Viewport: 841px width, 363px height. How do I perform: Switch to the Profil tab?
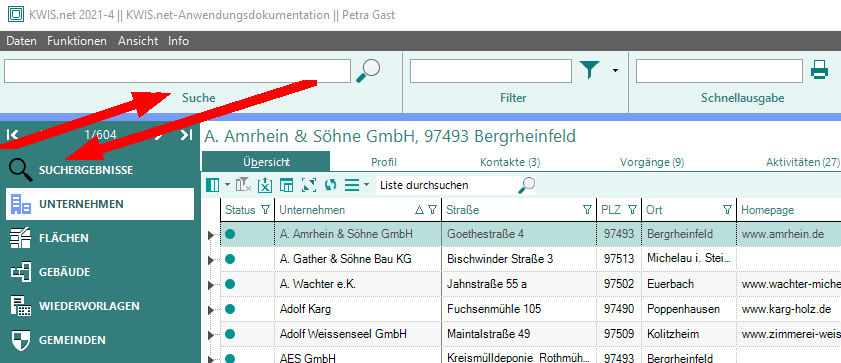click(384, 162)
